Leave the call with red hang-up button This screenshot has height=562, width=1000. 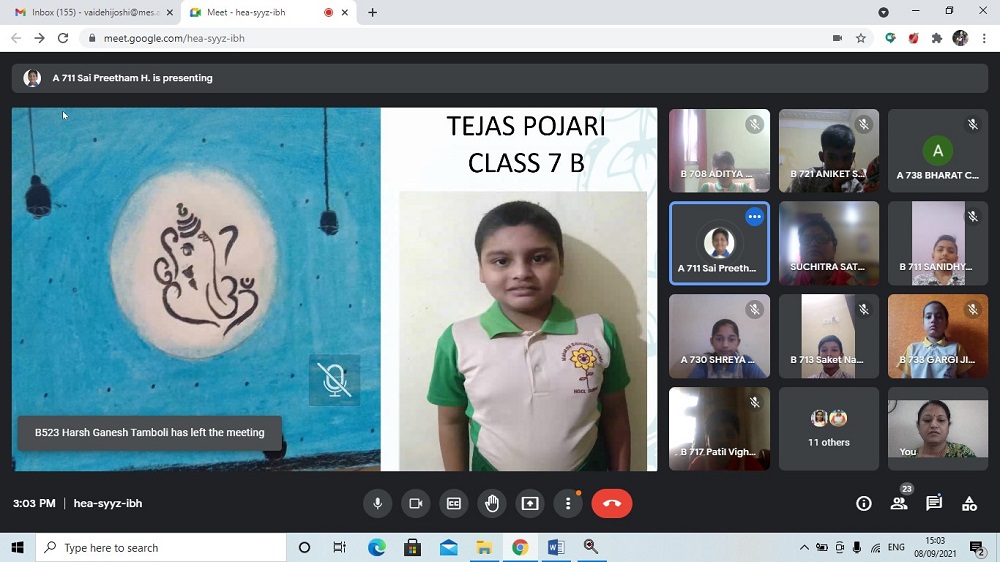pos(612,504)
